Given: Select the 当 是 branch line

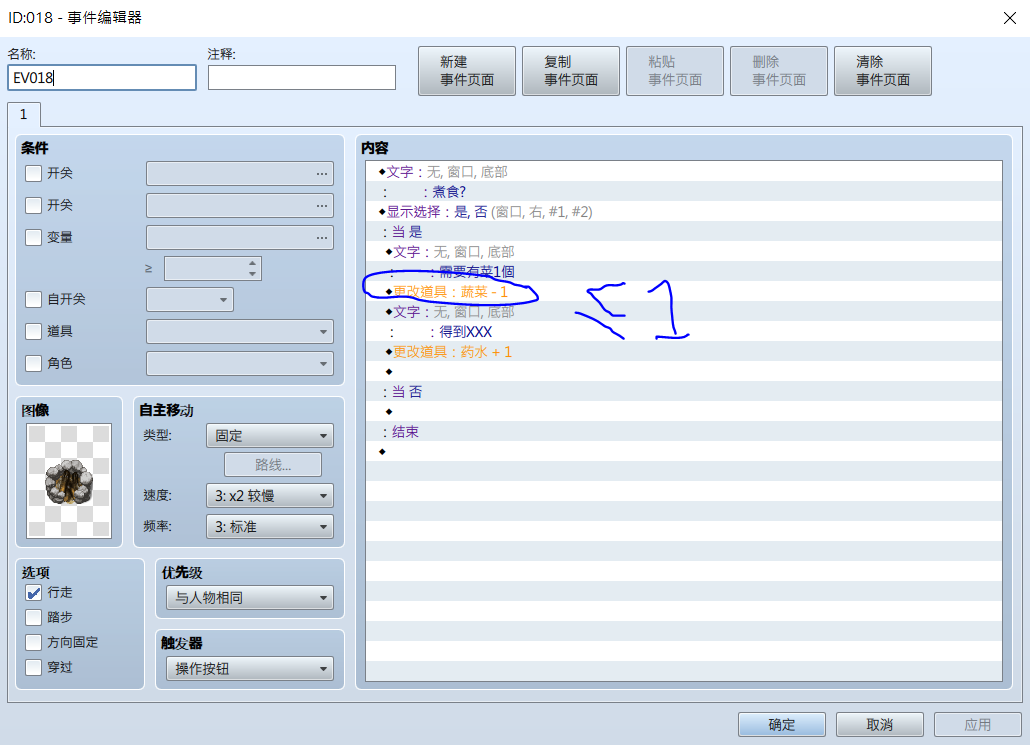Looking at the screenshot, I should tap(684, 232).
